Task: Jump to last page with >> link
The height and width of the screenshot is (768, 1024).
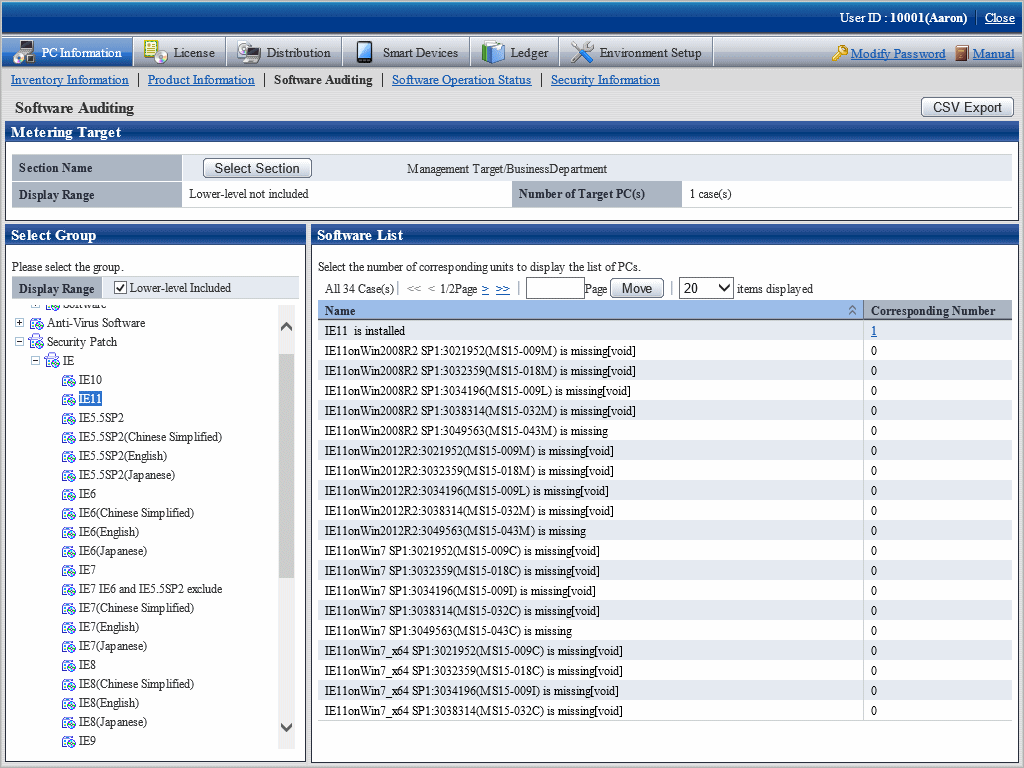Action: coord(502,289)
